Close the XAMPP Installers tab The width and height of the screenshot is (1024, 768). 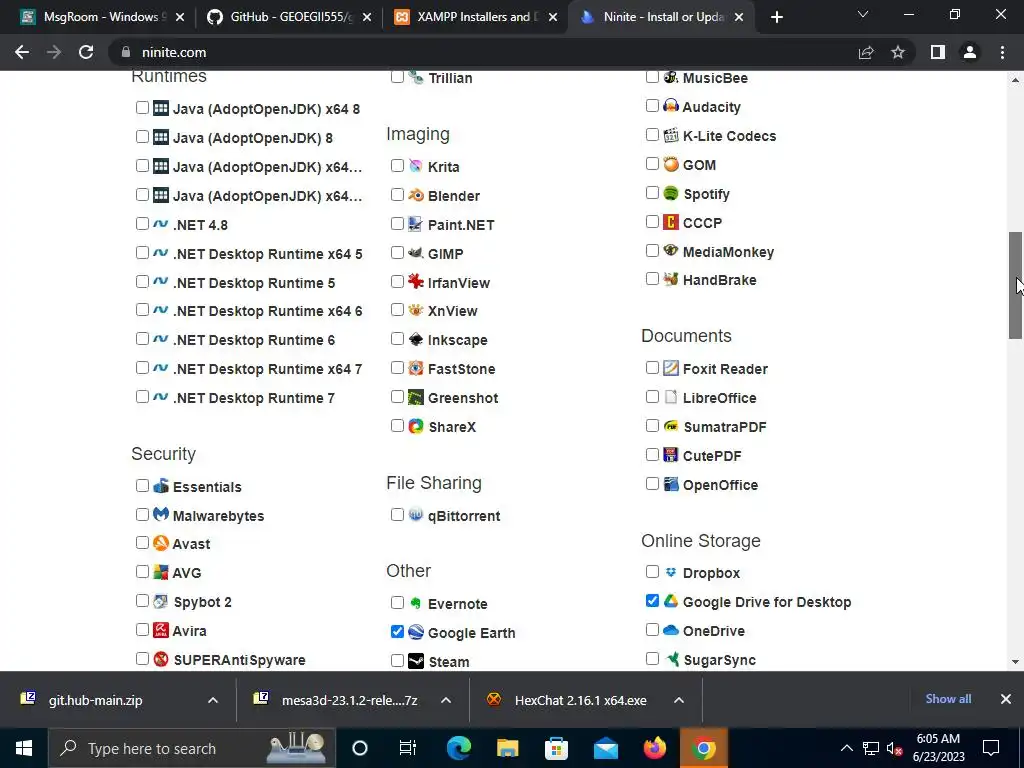553,17
